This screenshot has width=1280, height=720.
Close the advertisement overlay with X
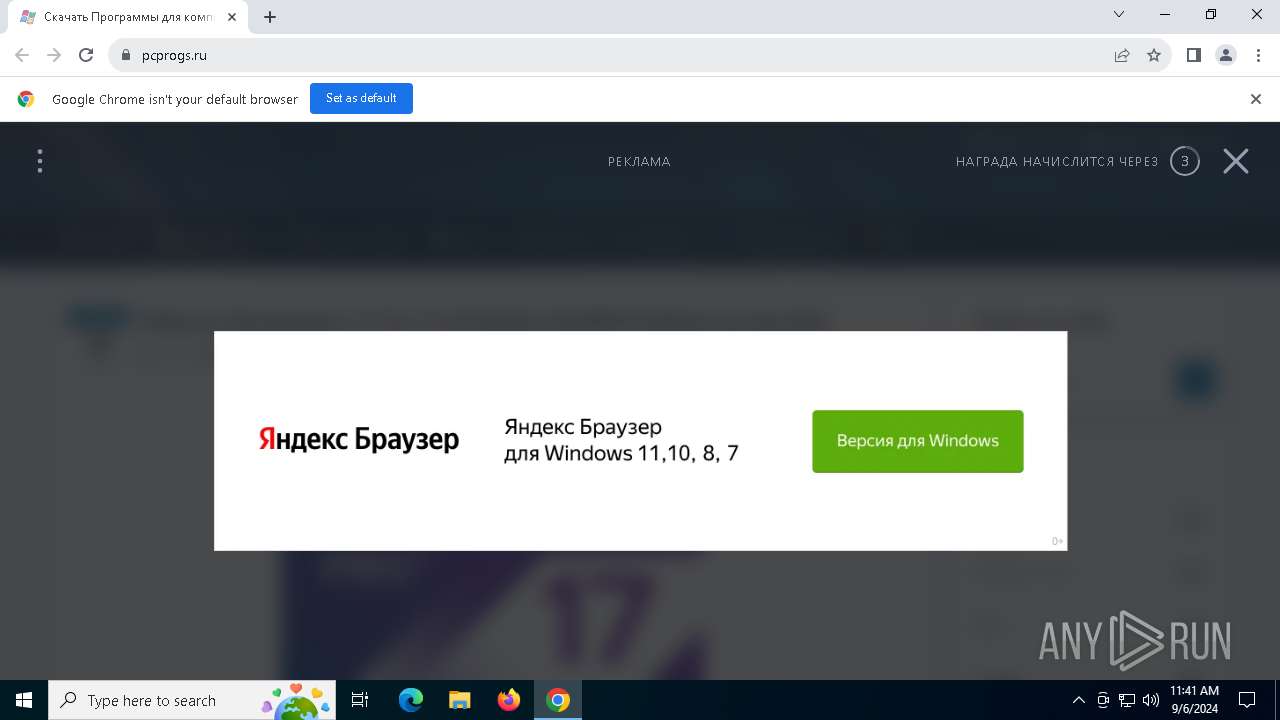1236,161
